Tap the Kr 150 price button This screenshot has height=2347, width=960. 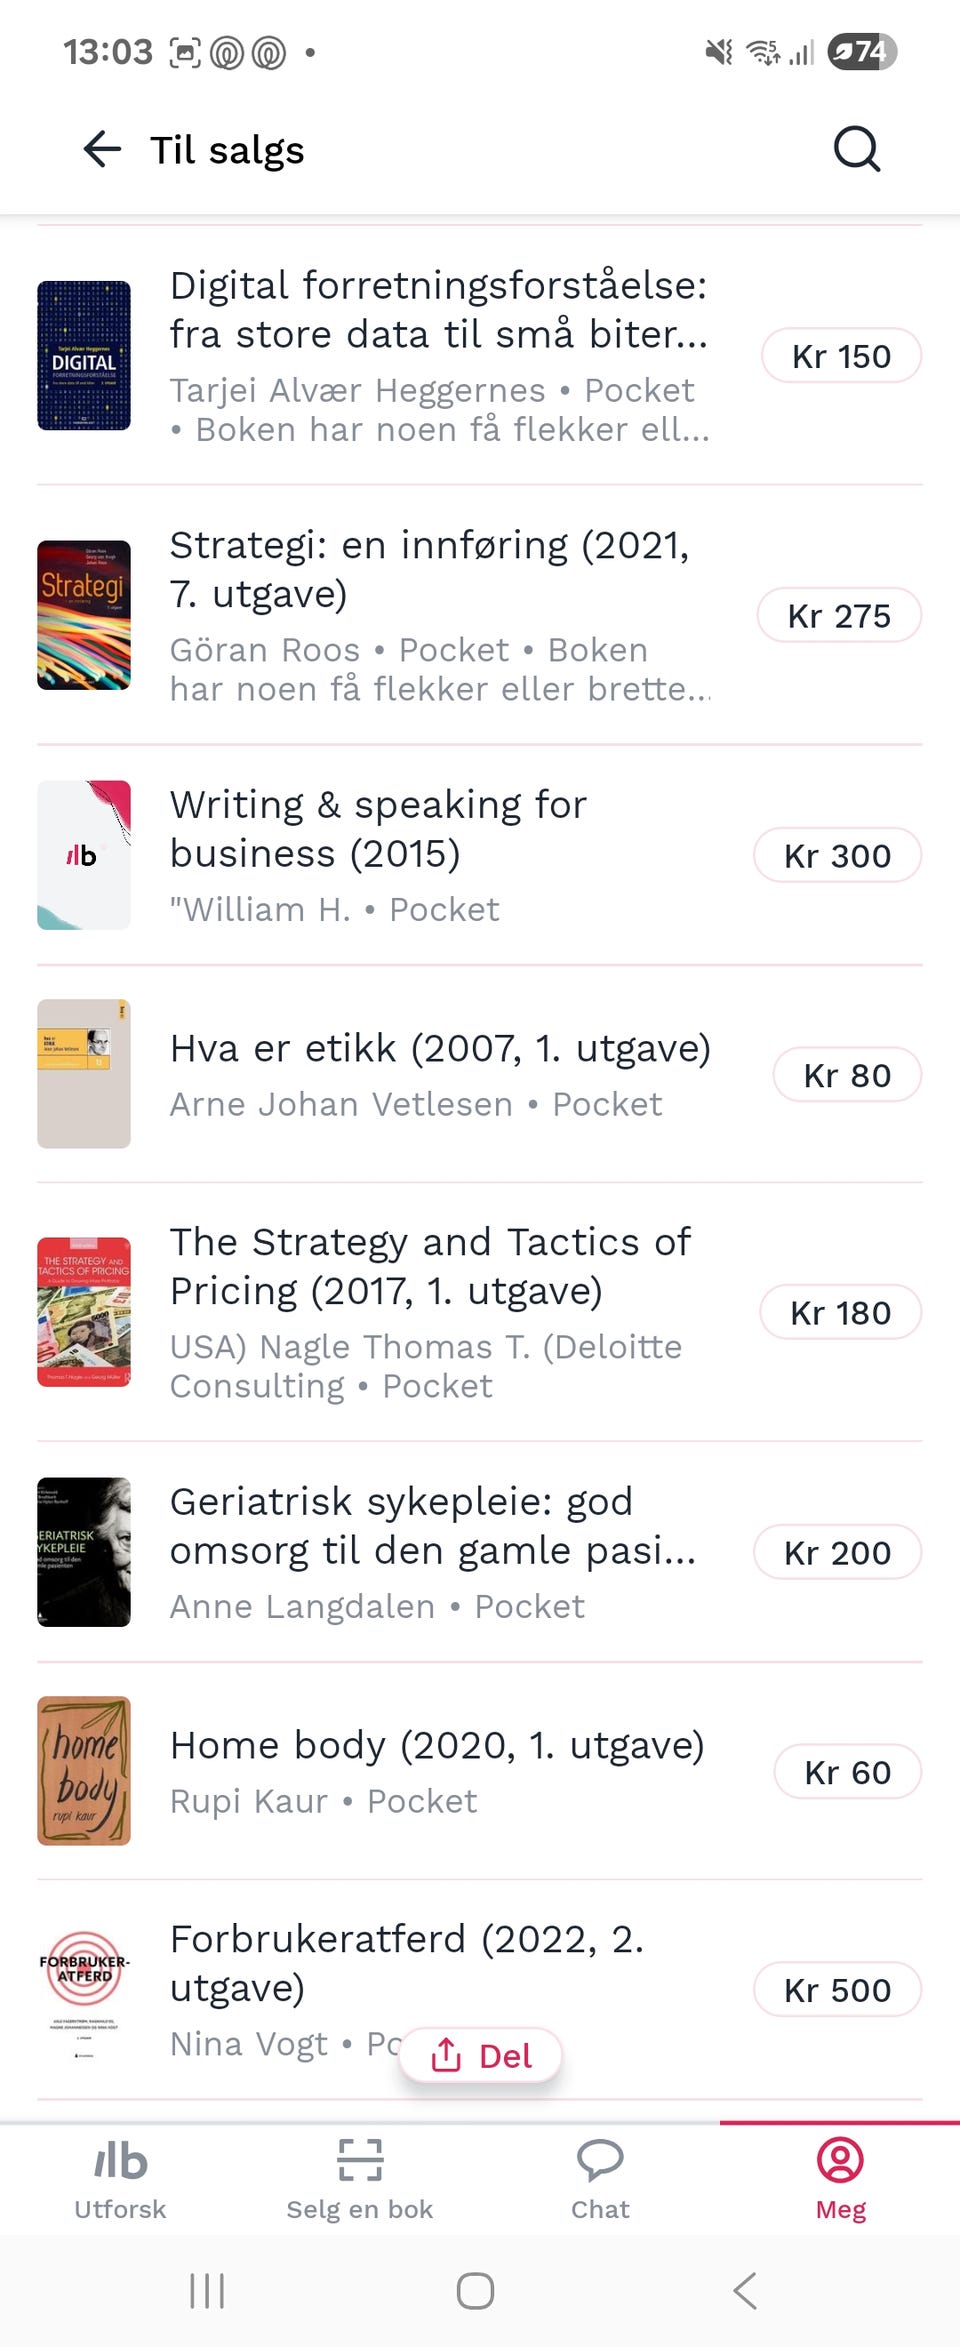(841, 356)
